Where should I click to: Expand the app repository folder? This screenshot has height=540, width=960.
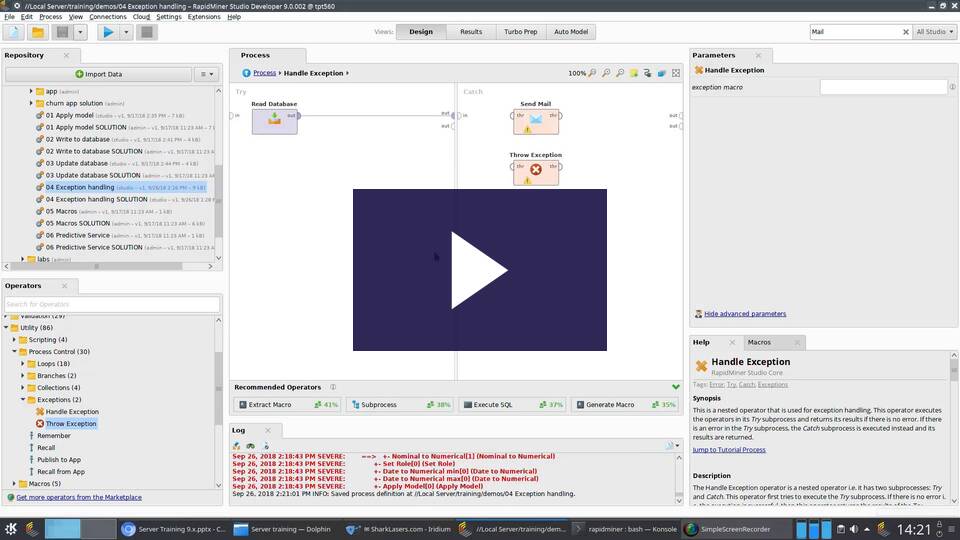click(31, 91)
